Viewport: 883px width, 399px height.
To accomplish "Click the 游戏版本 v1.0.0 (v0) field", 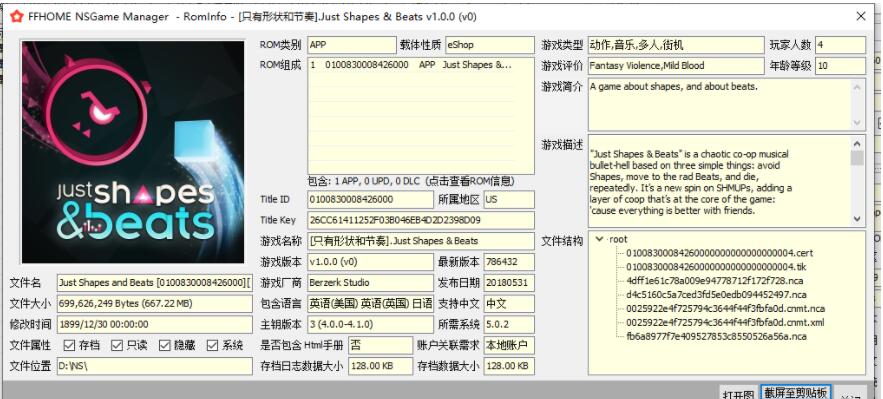I will coord(371,262).
